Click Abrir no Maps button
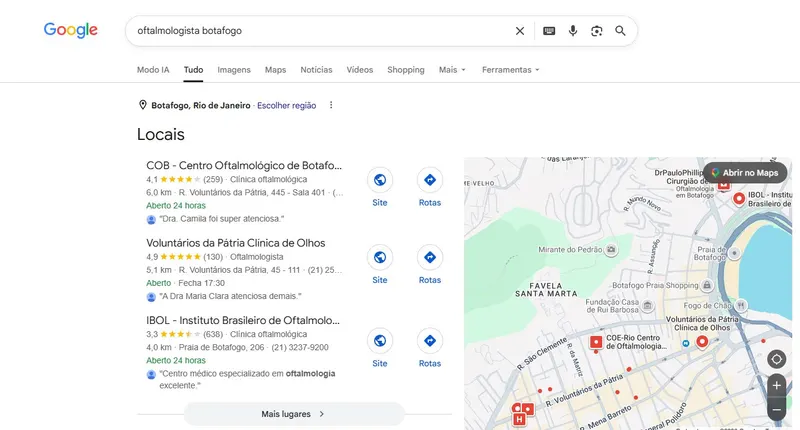This screenshot has height=430, width=800. coord(745,173)
